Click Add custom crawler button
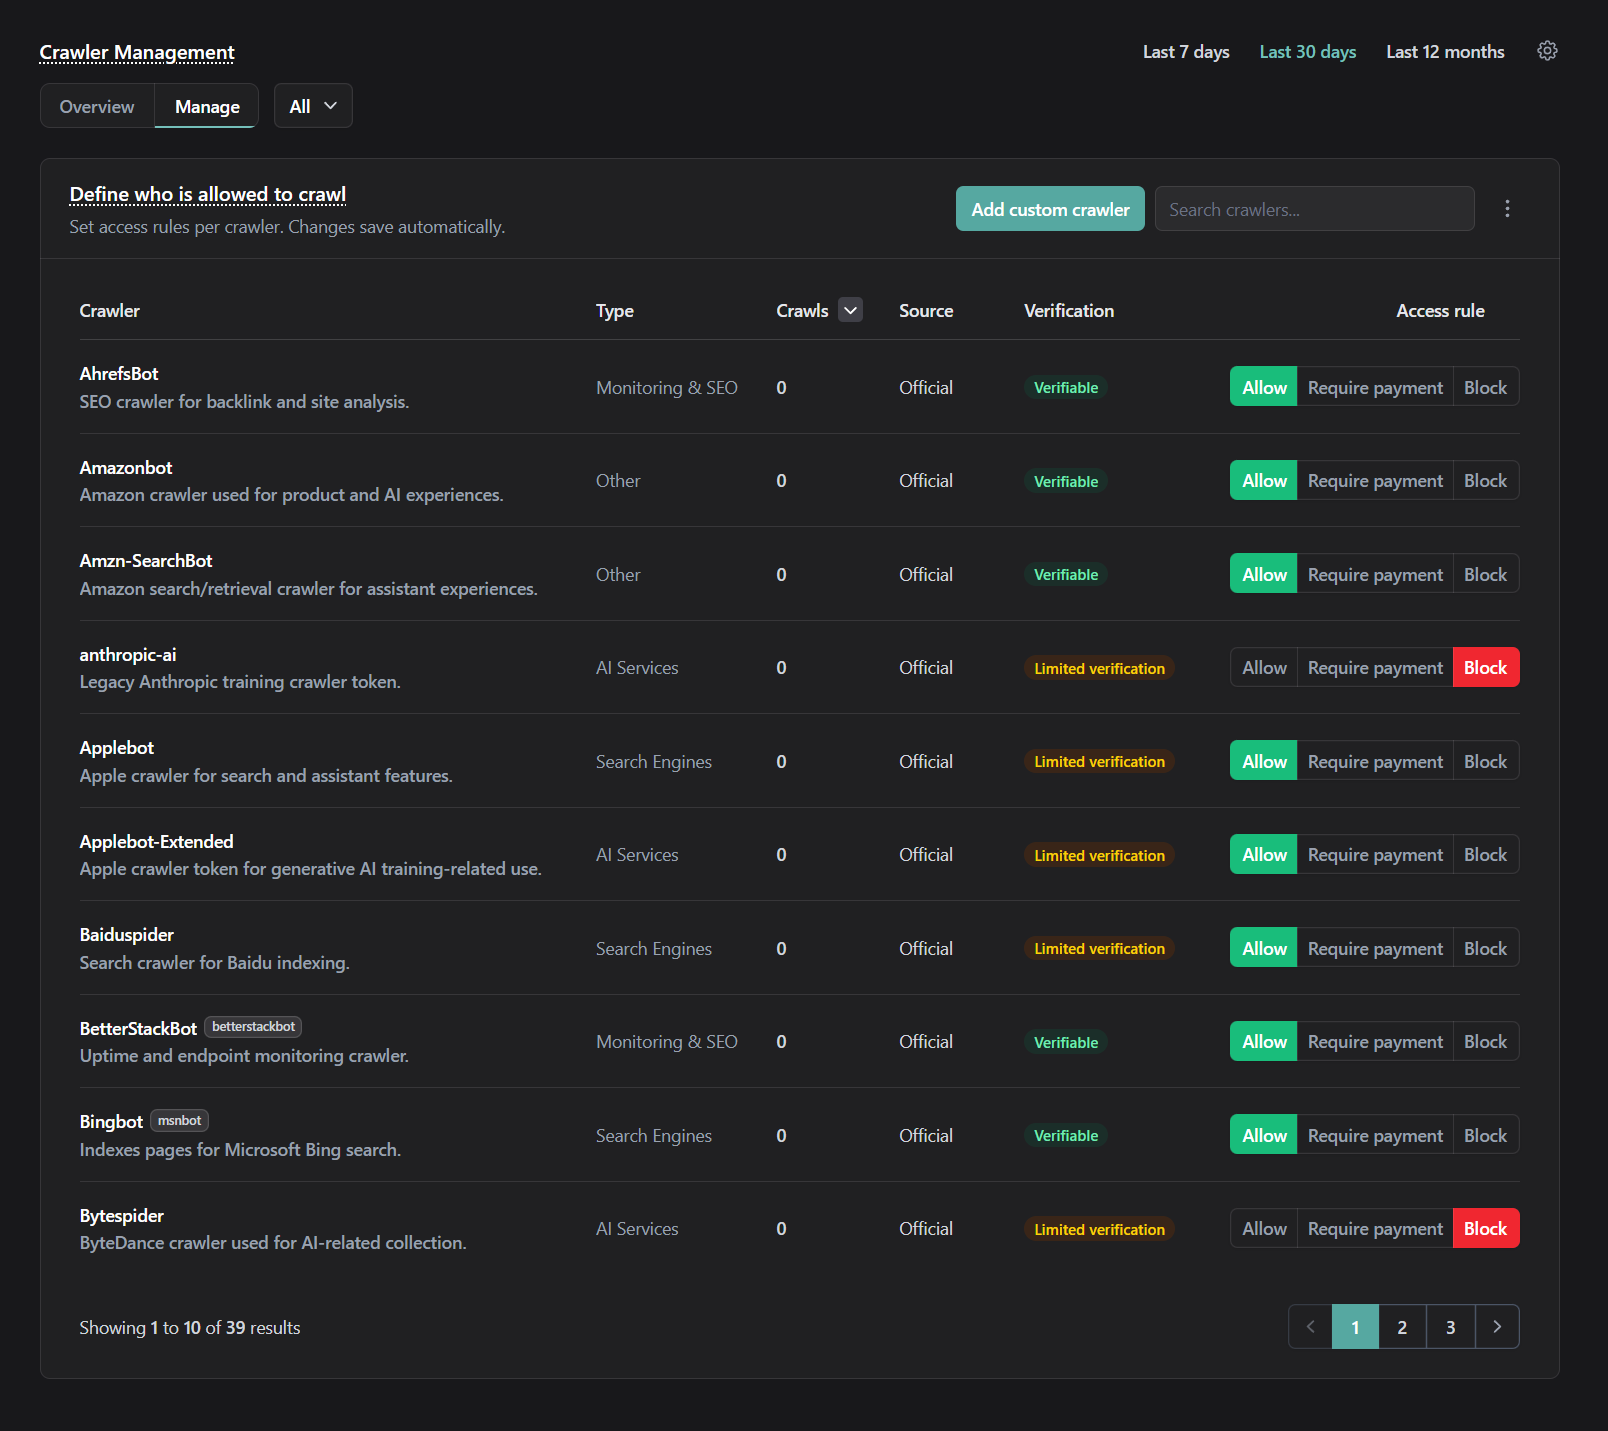The width and height of the screenshot is (1608, 1431). point(1050,209)
